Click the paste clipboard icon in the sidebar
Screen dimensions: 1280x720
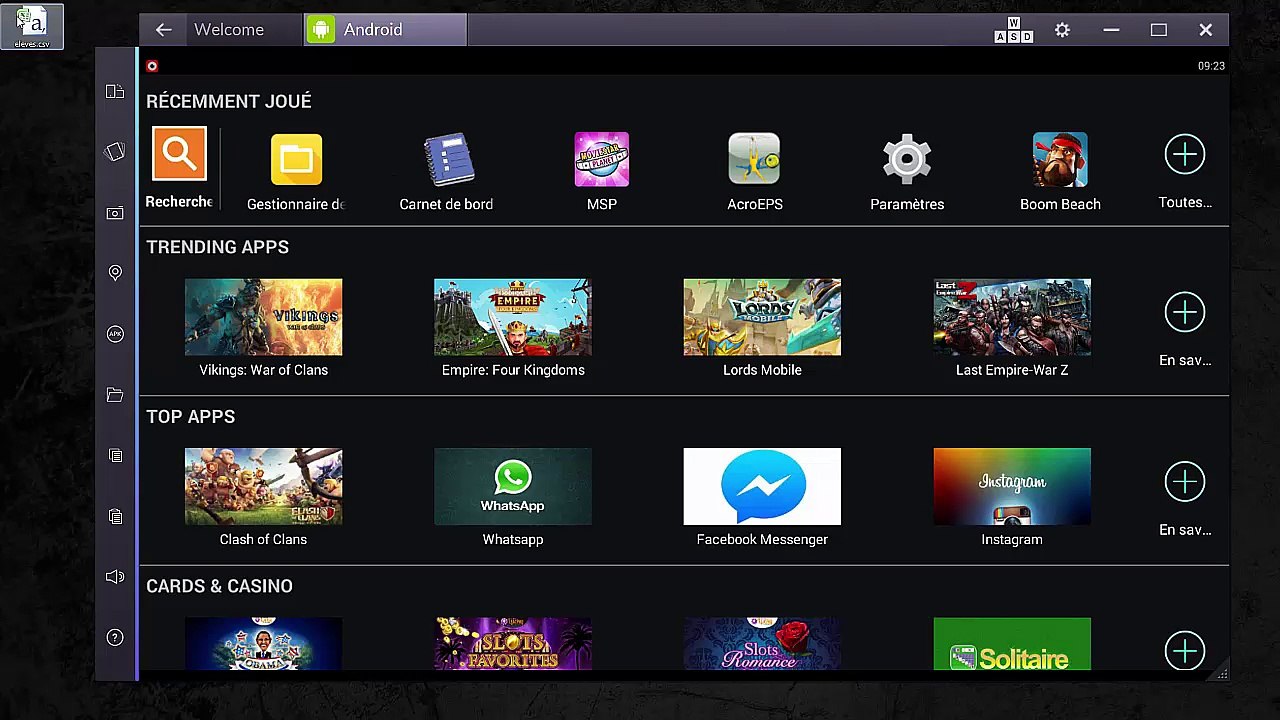coord(115,516)
